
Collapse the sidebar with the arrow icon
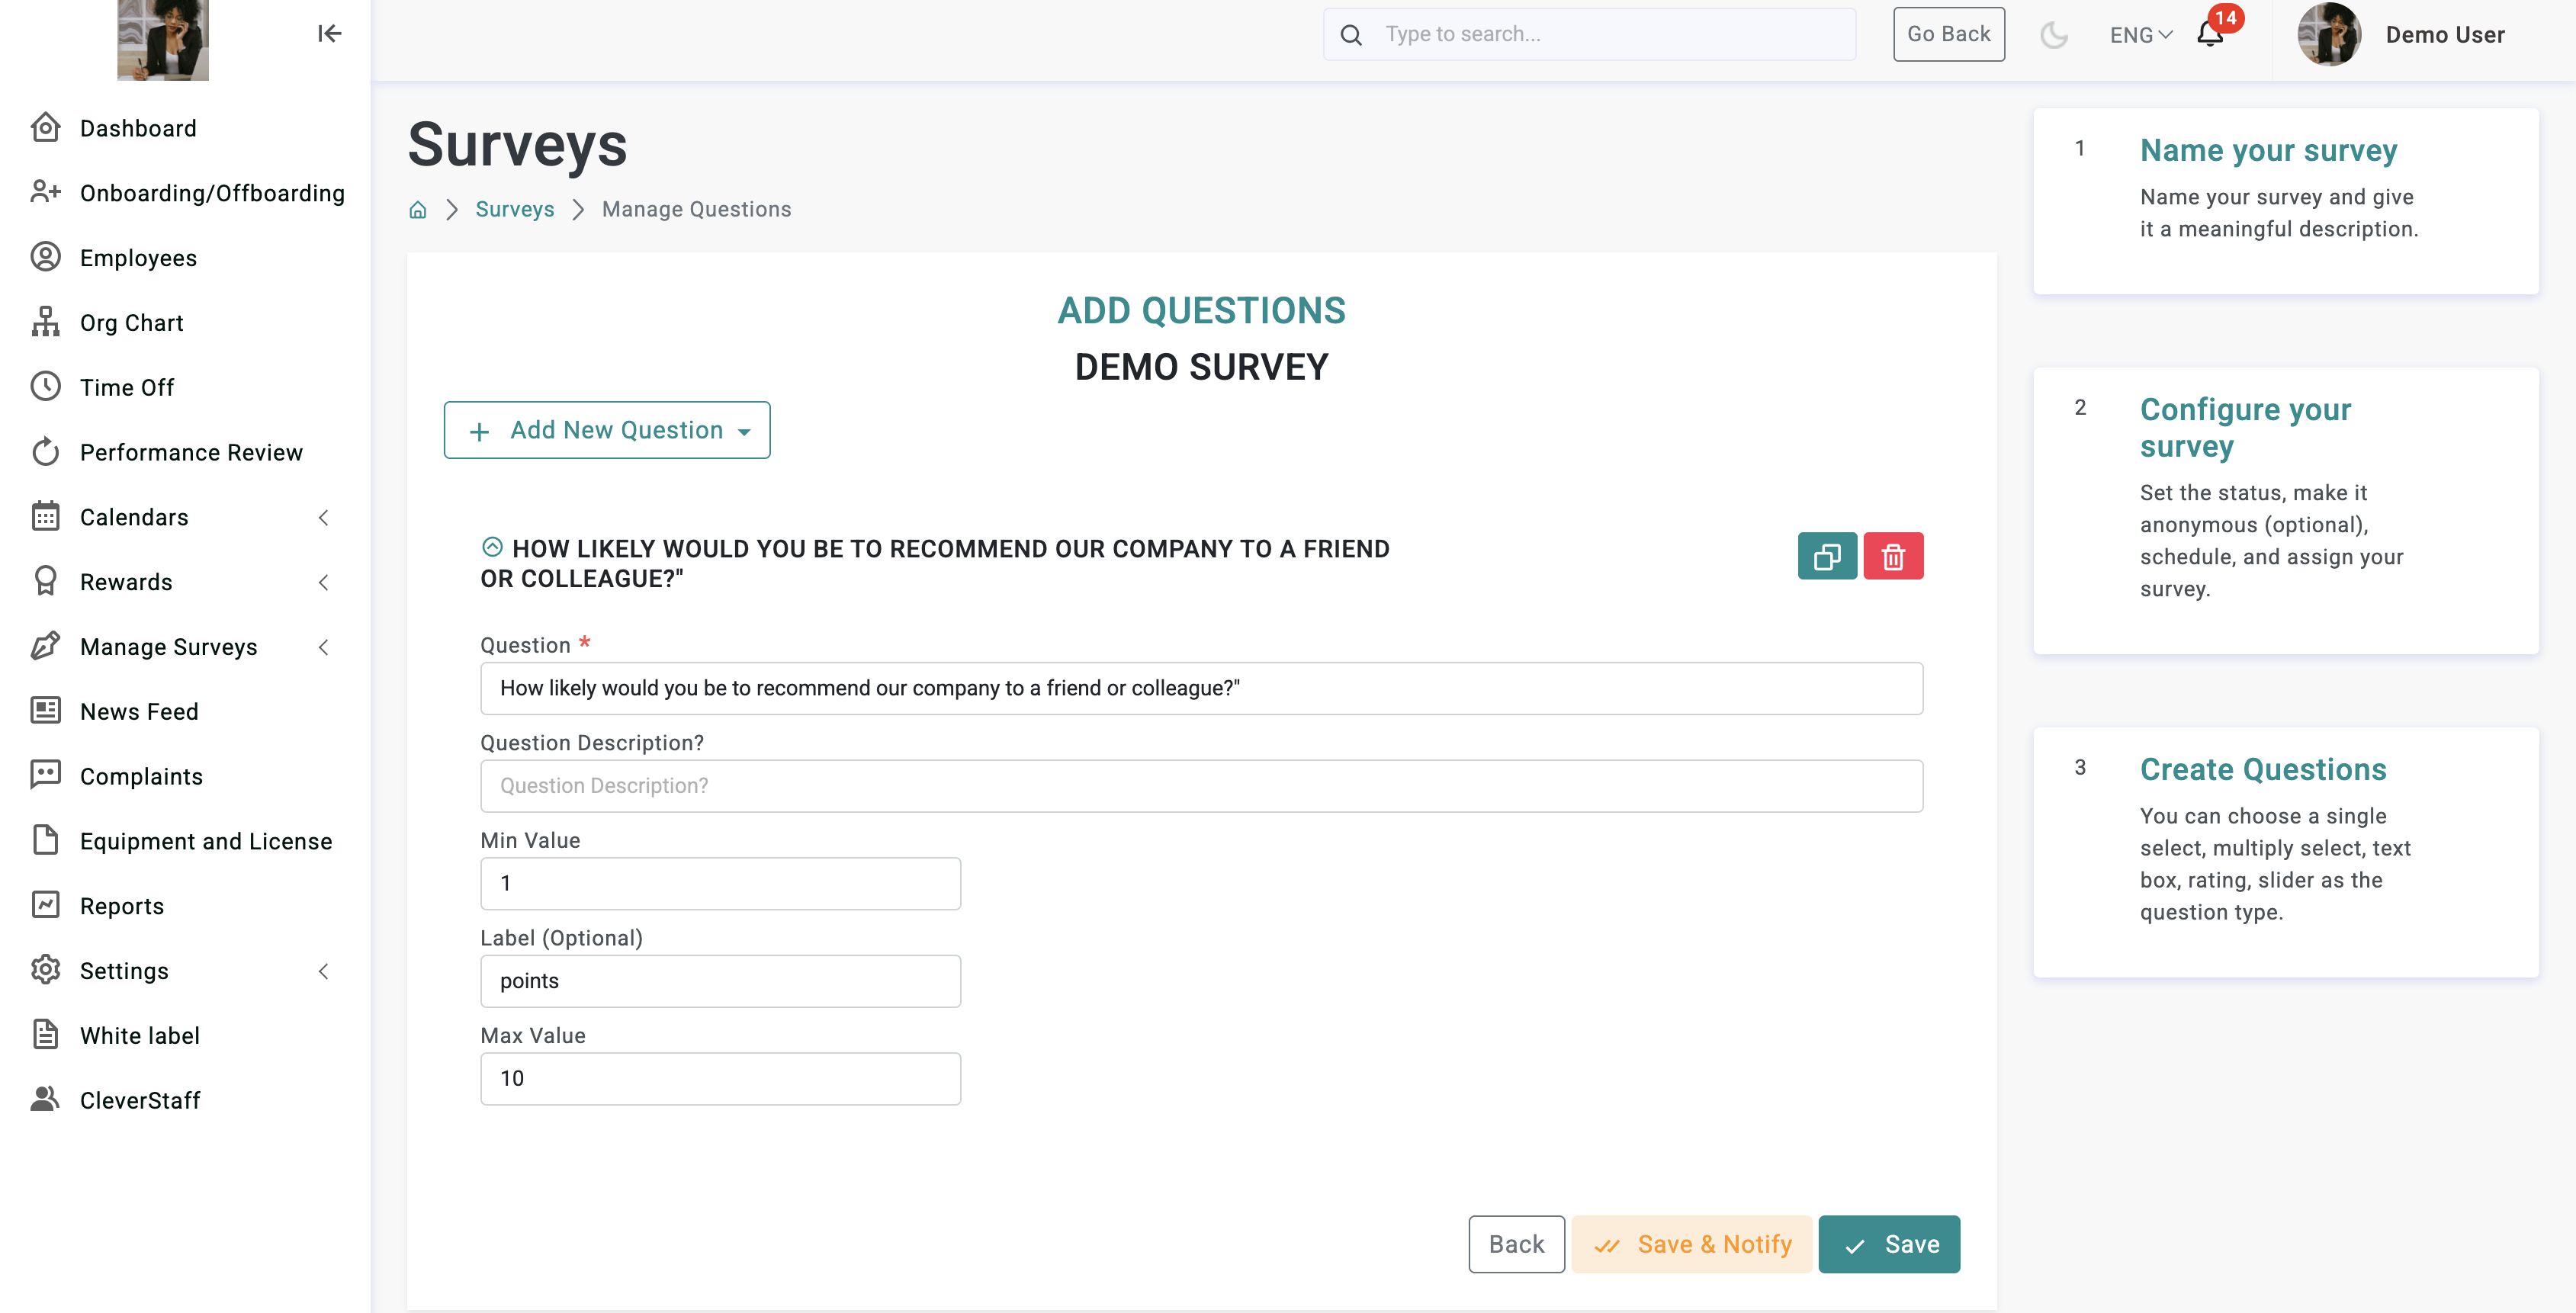(x=329, y=34)
